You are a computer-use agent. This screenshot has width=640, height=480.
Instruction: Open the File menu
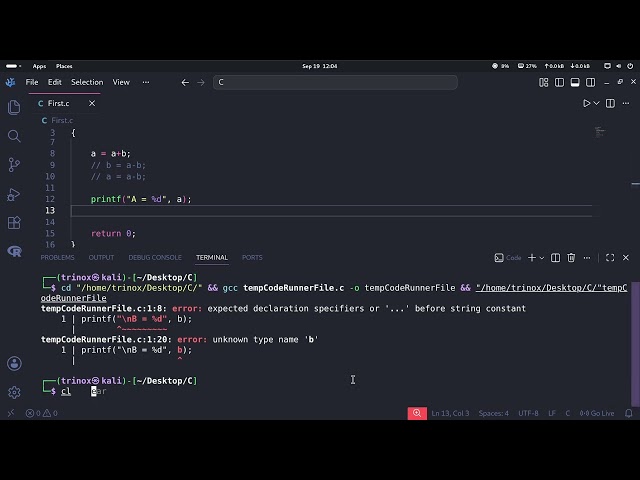[x=32, y=82]
